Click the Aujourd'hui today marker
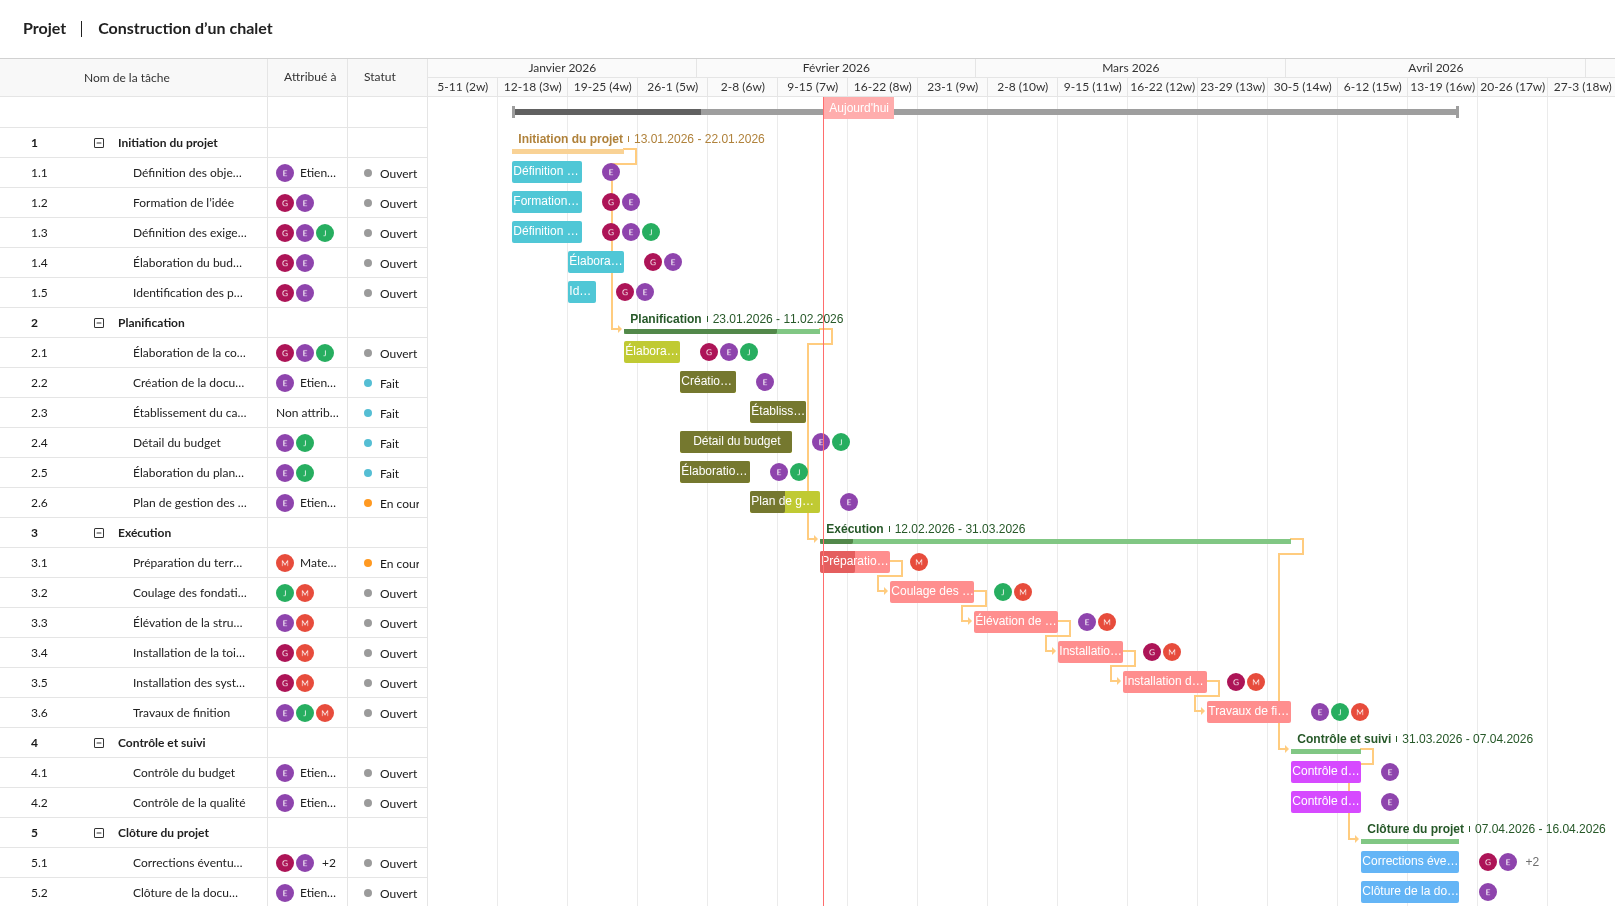The width and height of the screenshot is (1615, 906). tap(858, 108)
